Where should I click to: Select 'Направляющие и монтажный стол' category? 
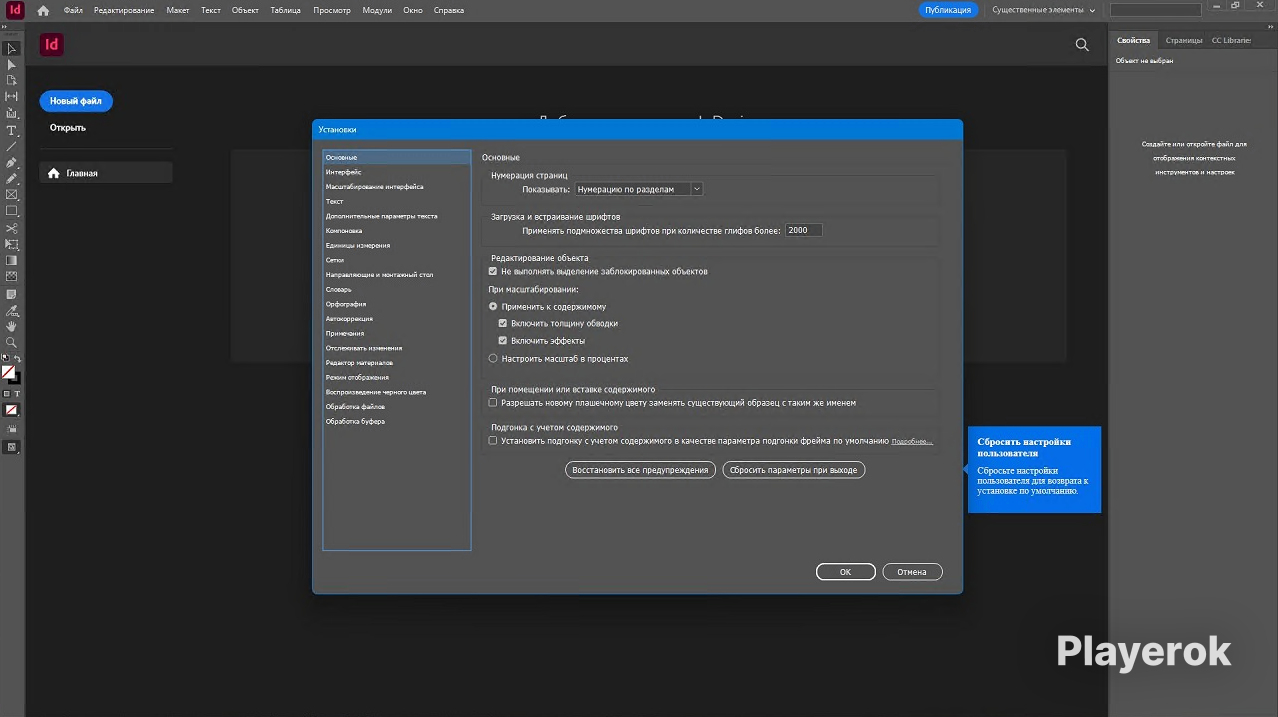(x=396, y=274)
